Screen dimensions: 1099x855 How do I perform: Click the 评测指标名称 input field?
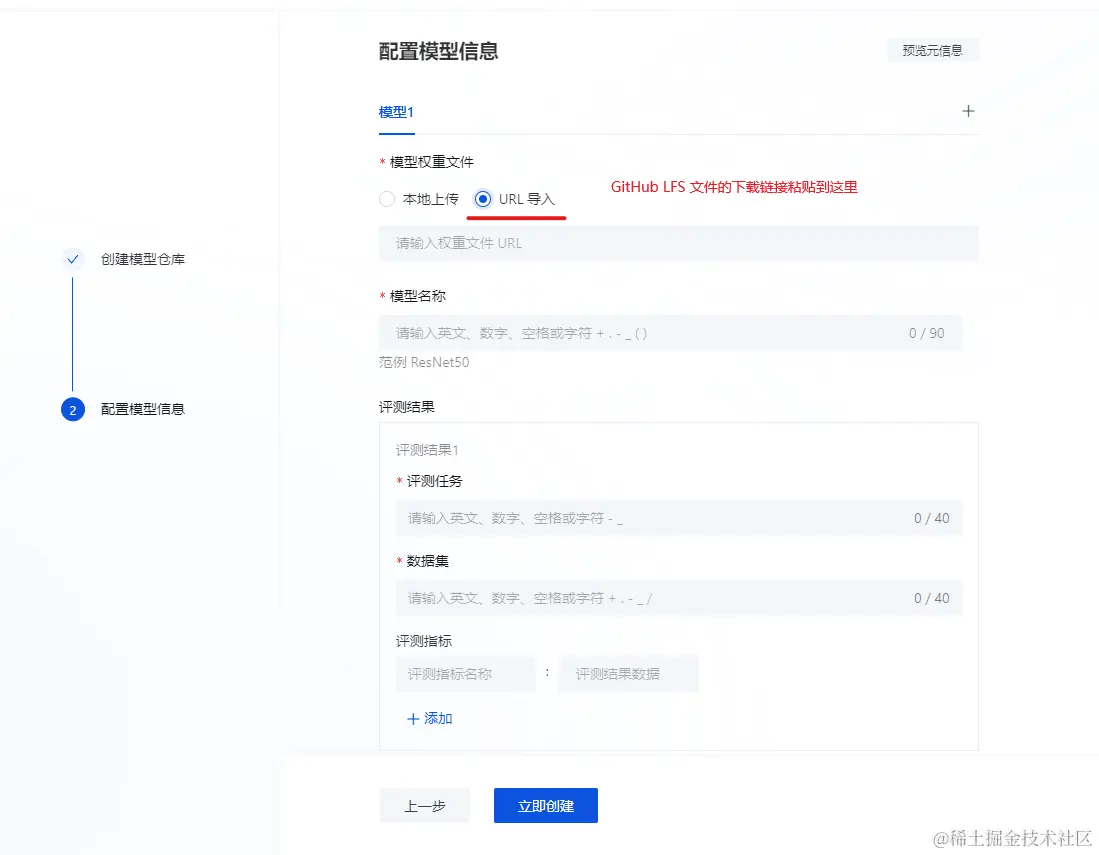point(466,674)
